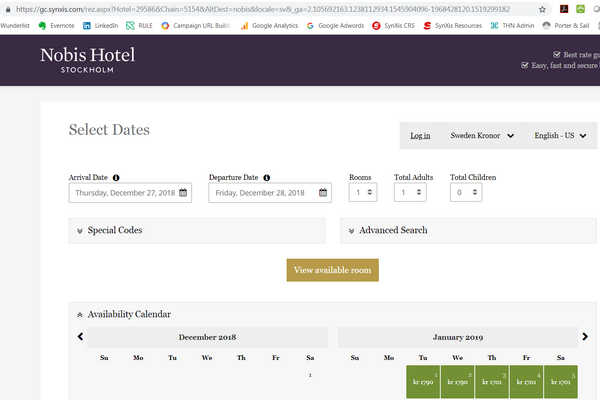Open the THN Admin bookmark
The width and height of the screenshot is (600, 400).
(x=512, y=26)
